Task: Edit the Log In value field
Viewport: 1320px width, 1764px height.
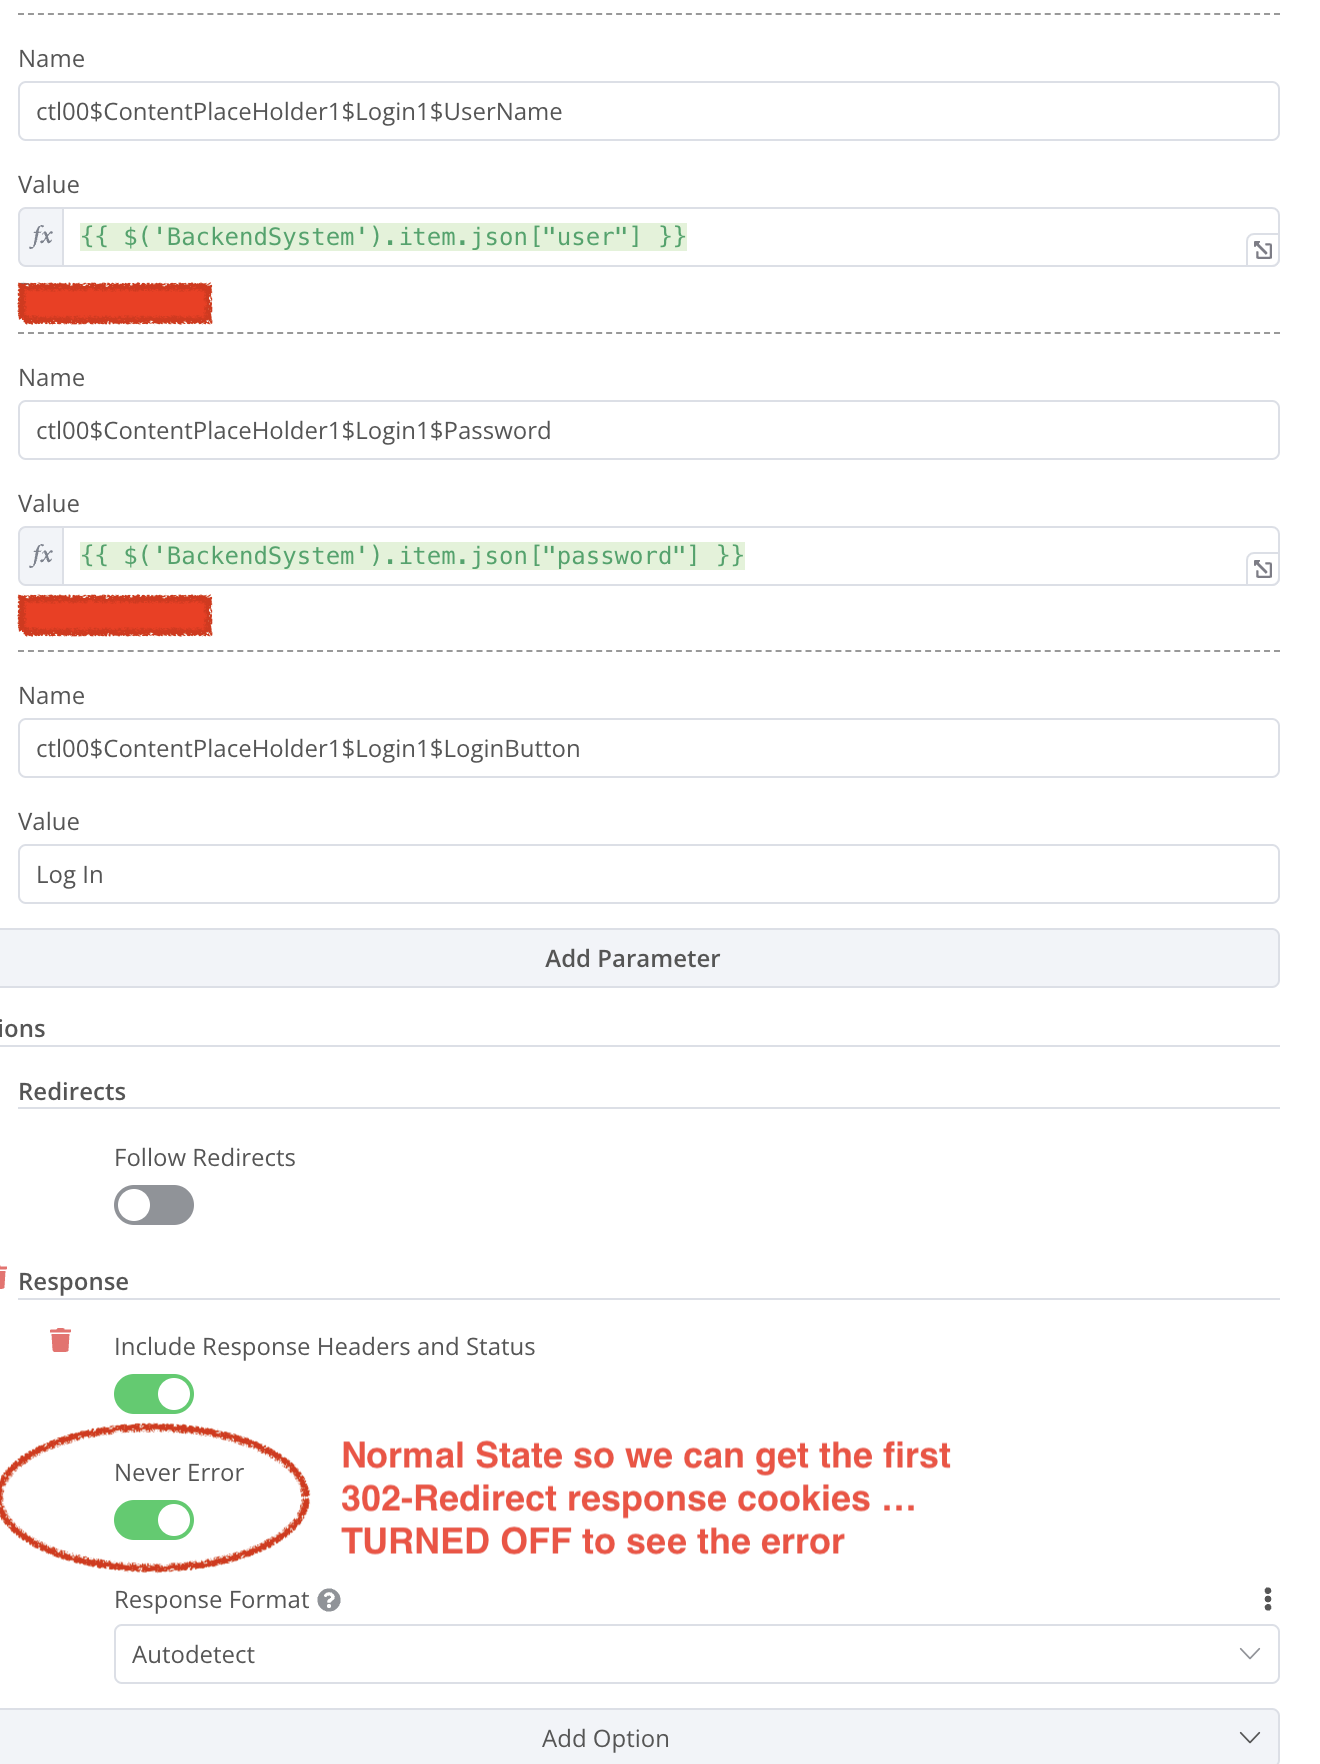Action: (648, 874)
